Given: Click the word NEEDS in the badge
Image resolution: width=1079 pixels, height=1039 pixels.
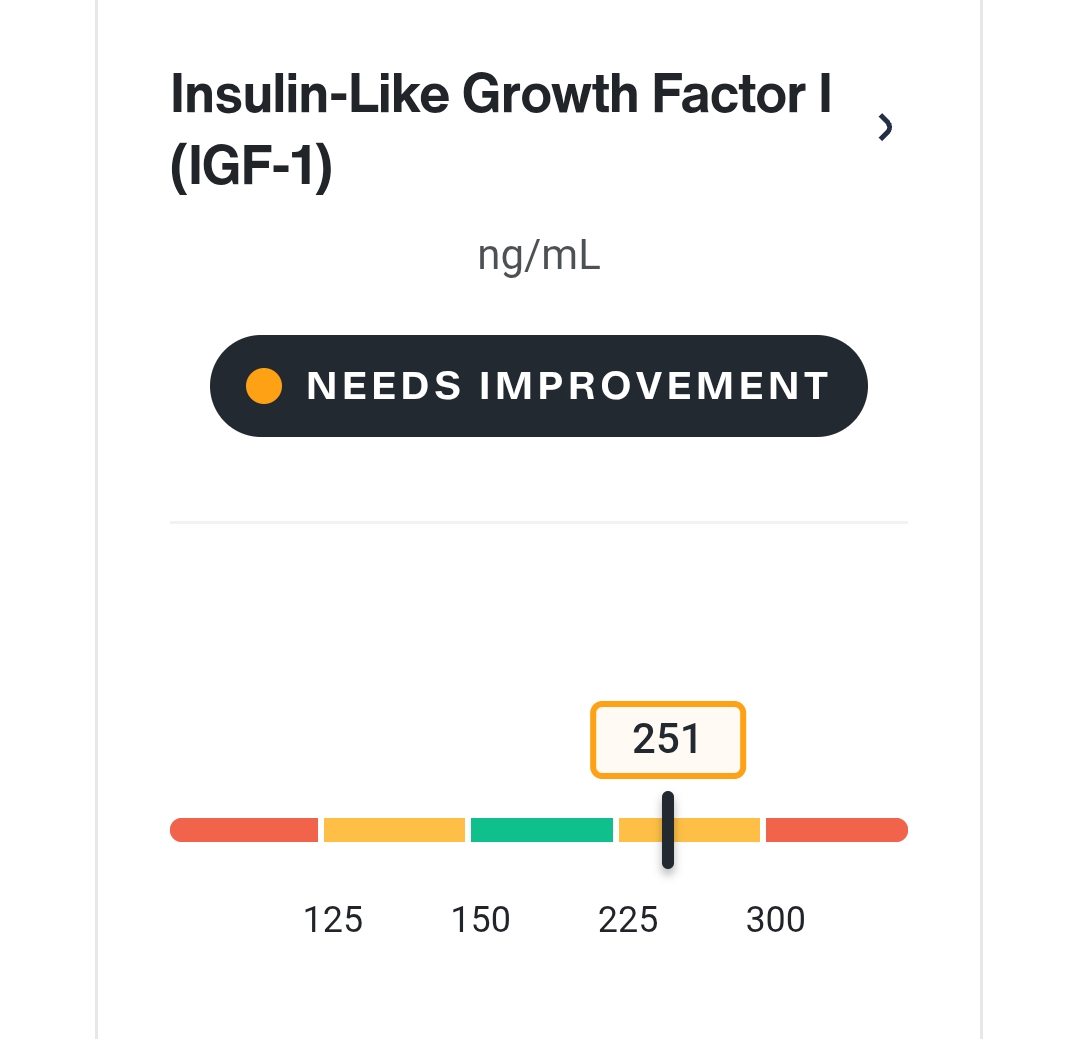Looking at the screenshot, I should pos(384,386).
